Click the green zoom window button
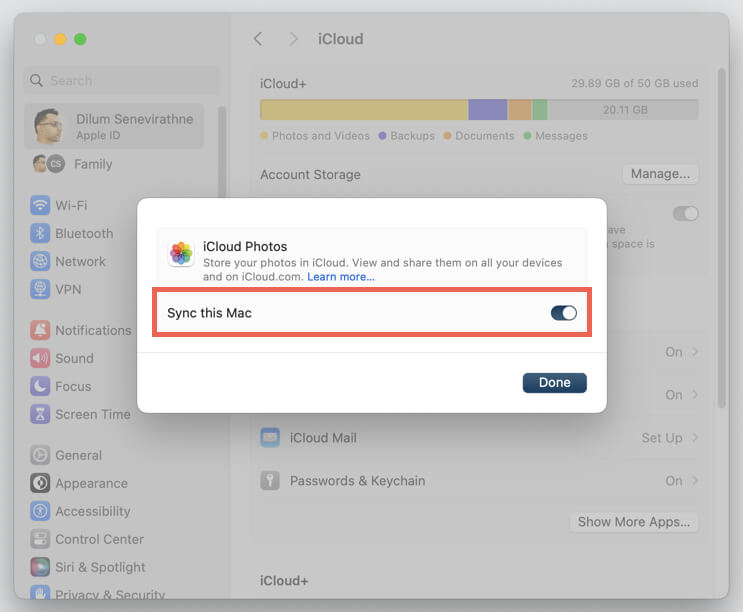 point(80,39)
